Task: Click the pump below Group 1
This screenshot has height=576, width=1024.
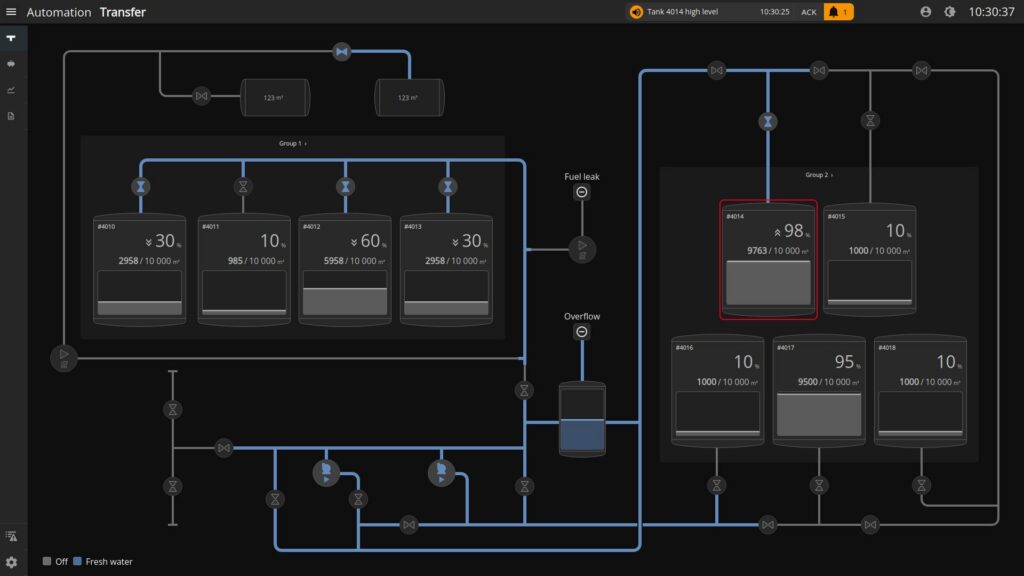Action: (64, 358)
